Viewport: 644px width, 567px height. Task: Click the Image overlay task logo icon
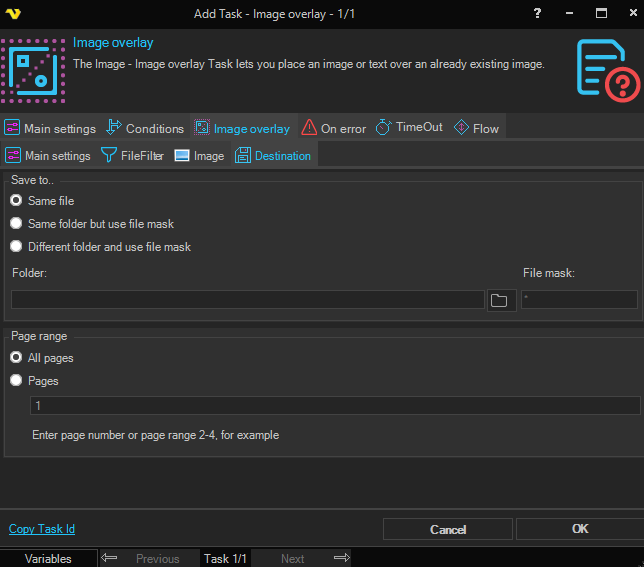pos(33,69)
